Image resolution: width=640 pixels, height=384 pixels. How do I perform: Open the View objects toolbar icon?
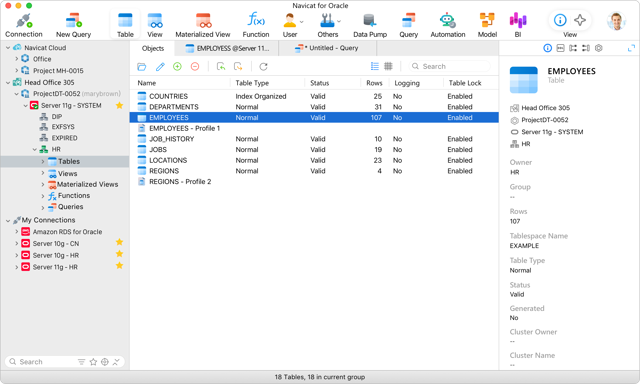(x=155, y=25)
